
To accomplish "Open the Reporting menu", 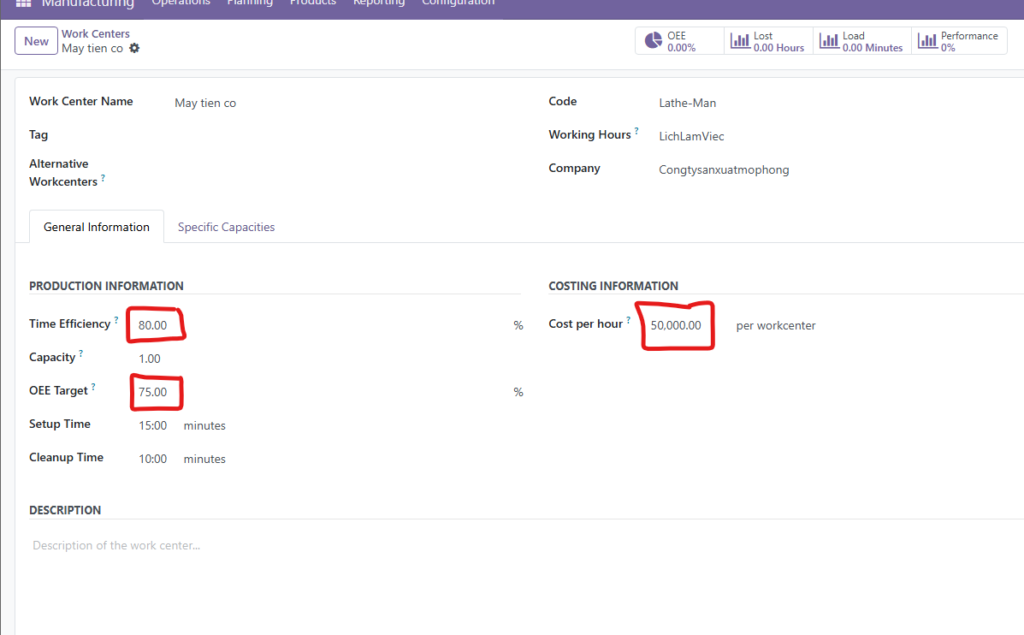I will point(377,3).
